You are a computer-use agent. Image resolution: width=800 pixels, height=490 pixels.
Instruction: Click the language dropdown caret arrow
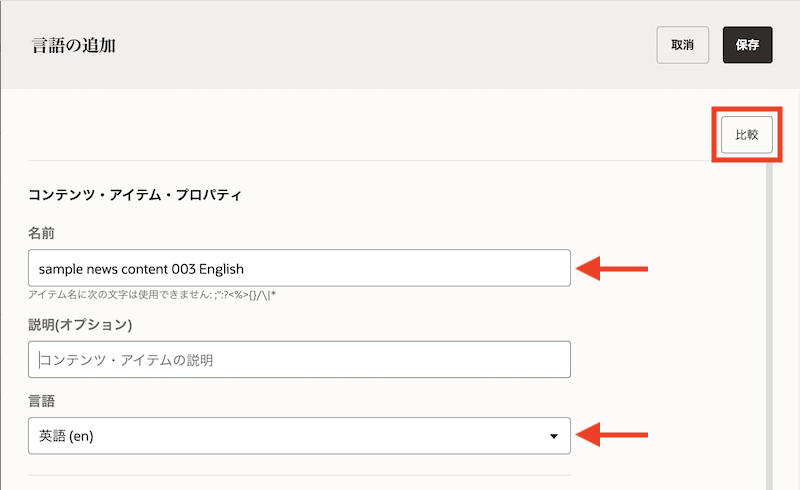553,437
